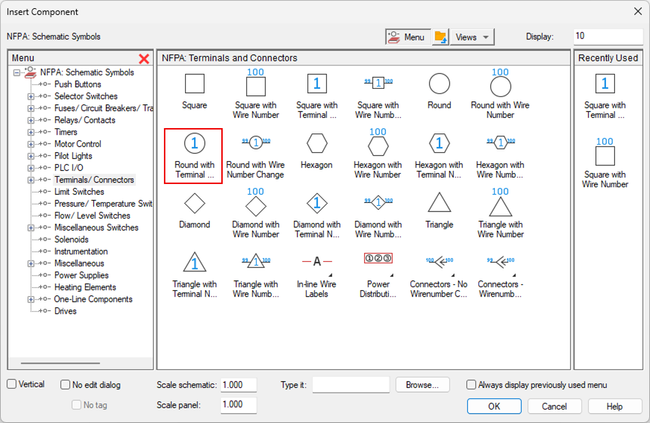This screenshot has height=423, width=650.
Task: Click the Scale panel field
Action: (238, 405)
